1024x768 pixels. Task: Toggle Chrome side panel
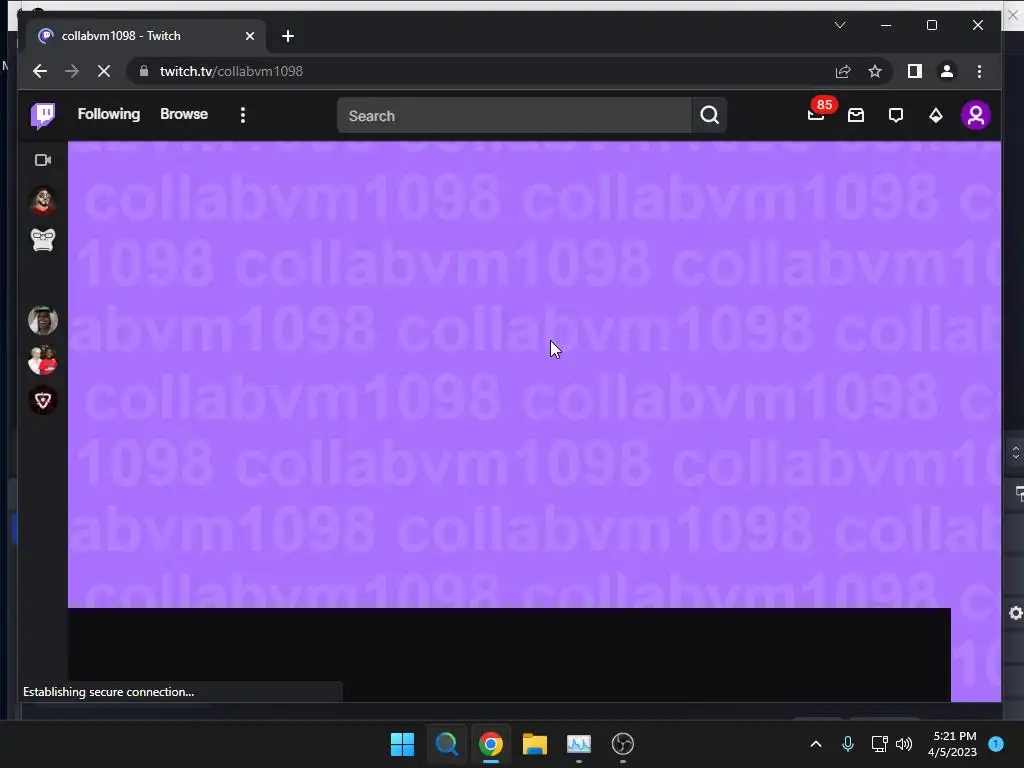[x=915, y=71]
